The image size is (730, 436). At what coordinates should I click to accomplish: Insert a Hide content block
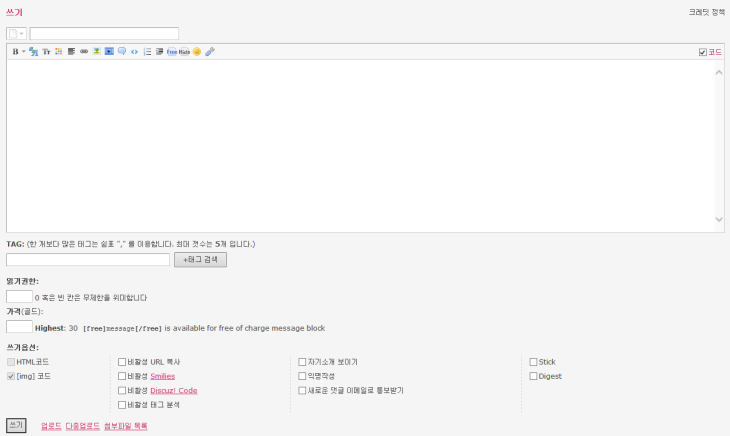pyautogui.click(x=184, y=52)
